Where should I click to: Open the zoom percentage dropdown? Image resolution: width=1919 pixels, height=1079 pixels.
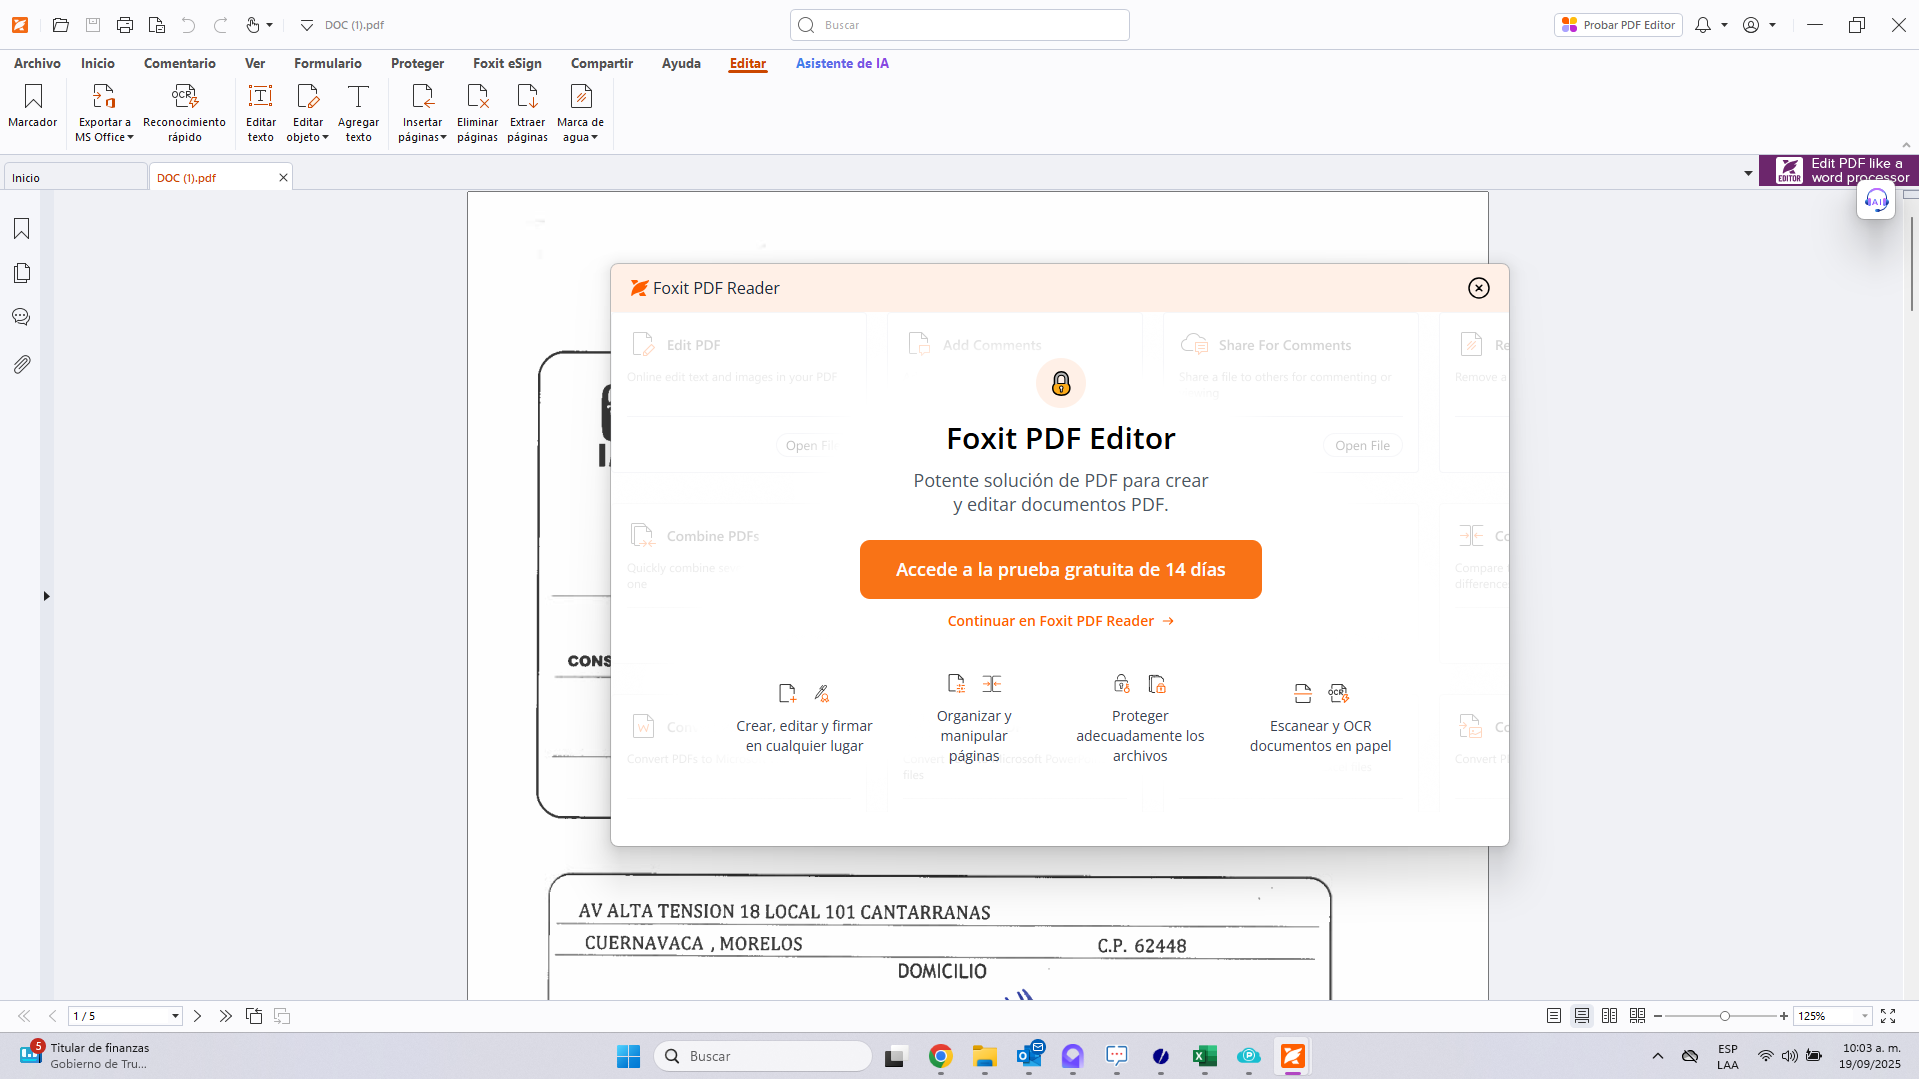1864,1016
